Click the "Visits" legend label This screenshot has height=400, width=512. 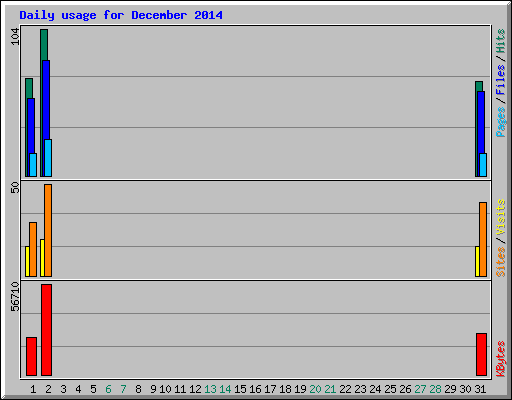coord(501,218)
